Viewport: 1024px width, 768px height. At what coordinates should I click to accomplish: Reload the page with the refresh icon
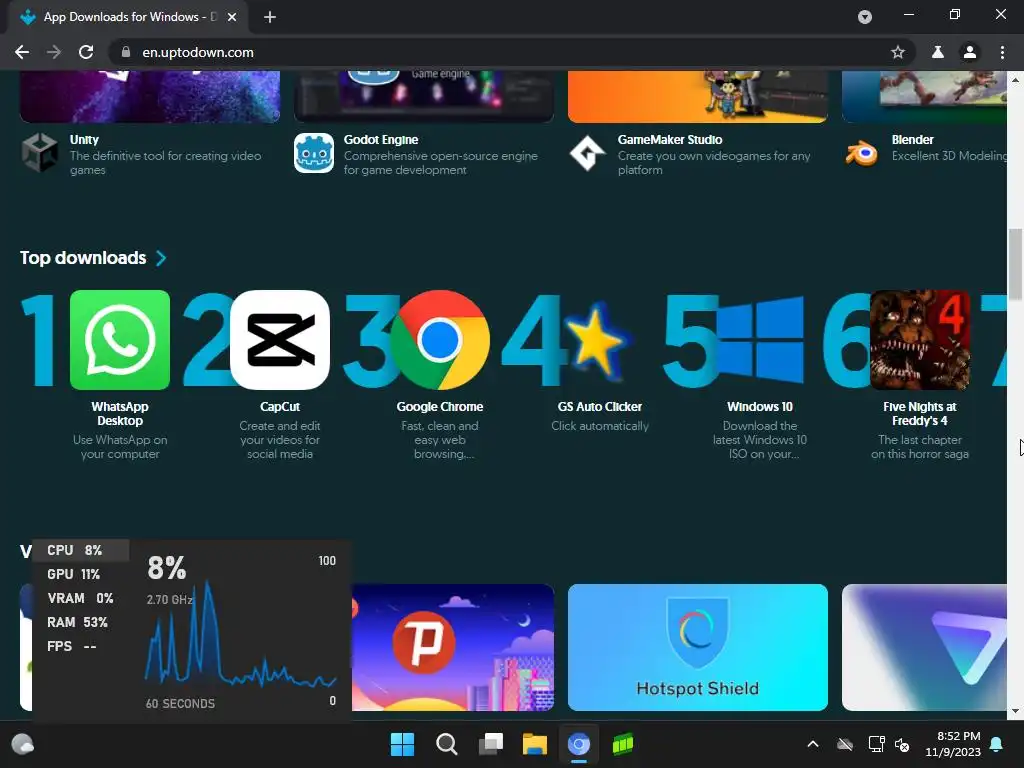tap(86, 52)
